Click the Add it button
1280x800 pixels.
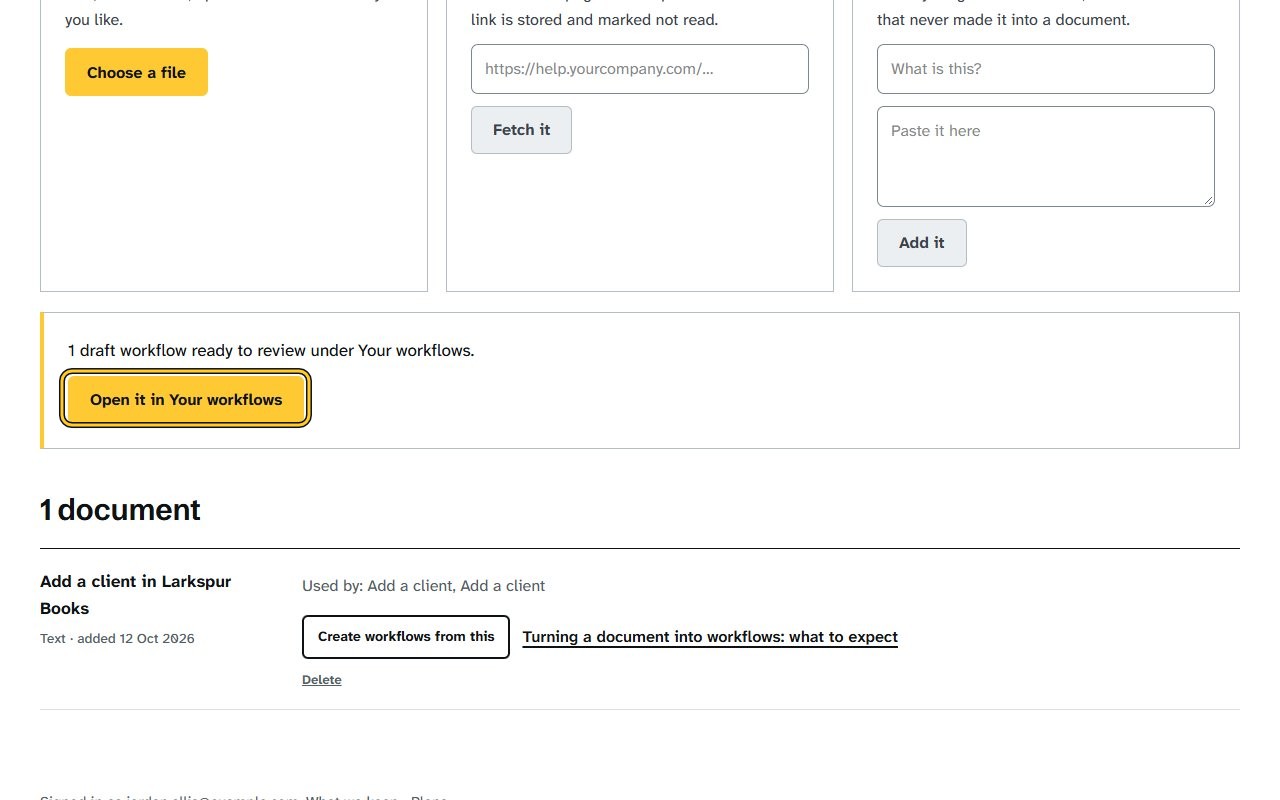point(922,243)
